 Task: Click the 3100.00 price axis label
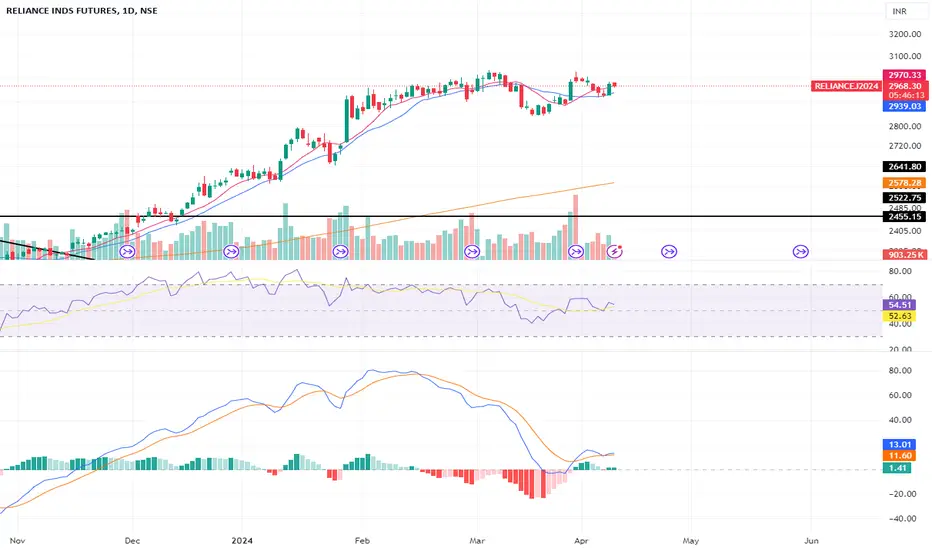coord(905,56)
